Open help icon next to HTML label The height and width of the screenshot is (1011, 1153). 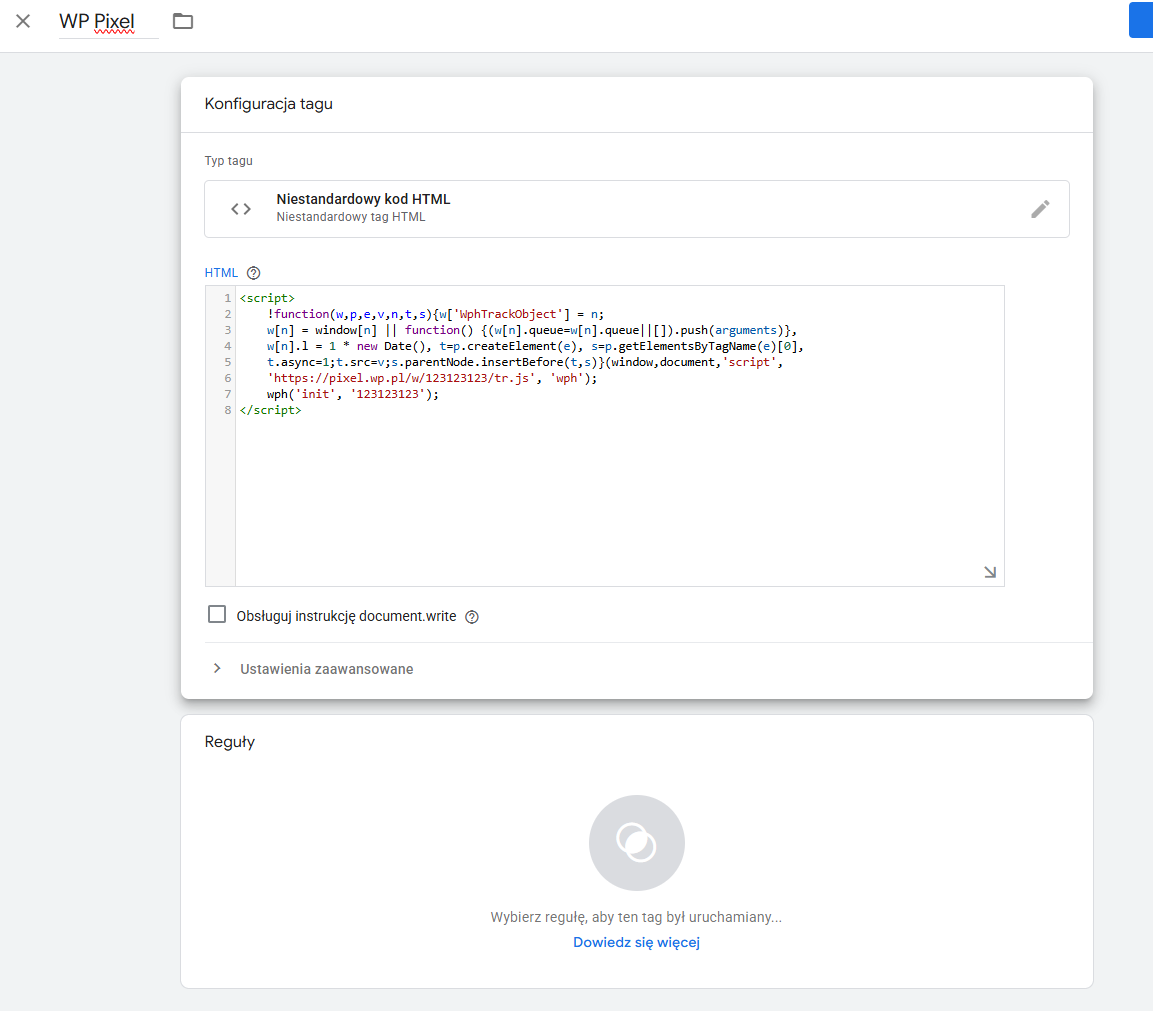click(254, 273)
